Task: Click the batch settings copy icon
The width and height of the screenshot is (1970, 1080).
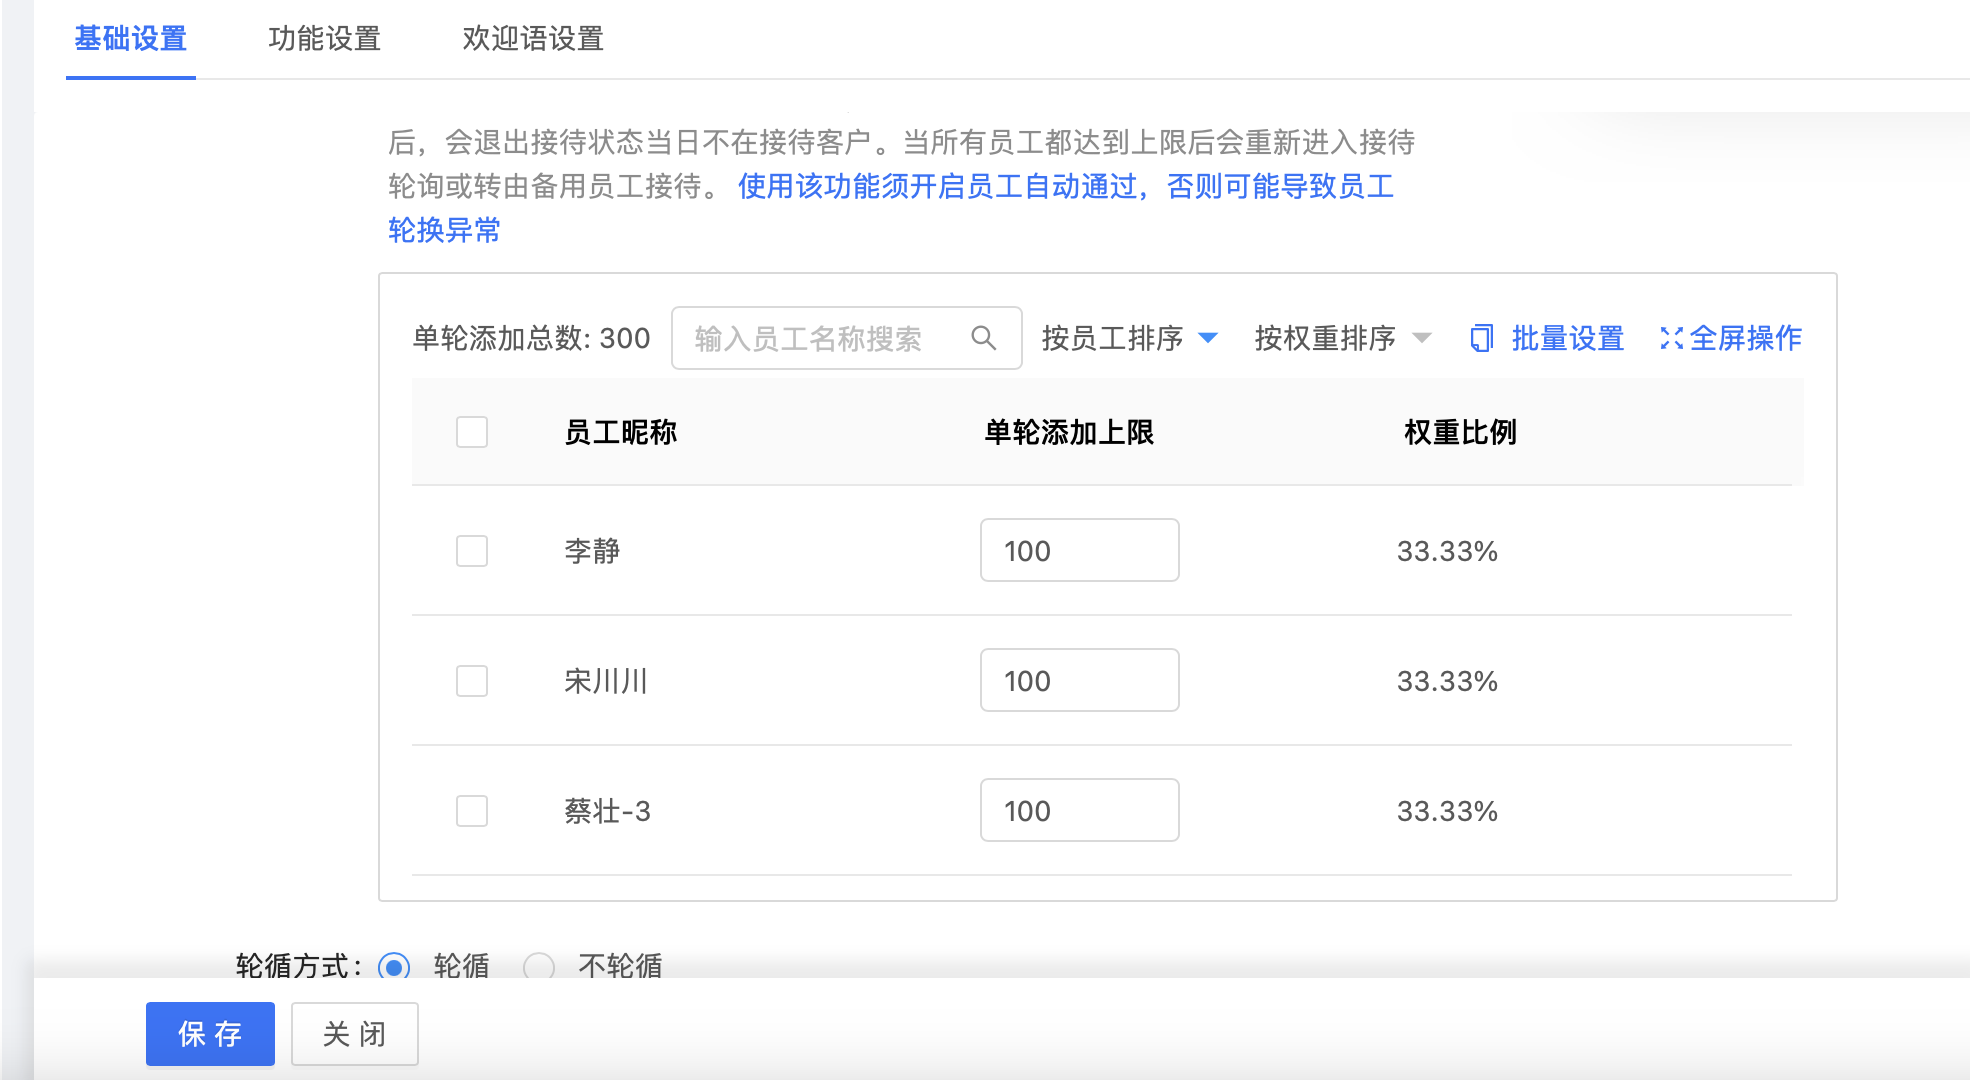Action: (x=1482, y=338)
